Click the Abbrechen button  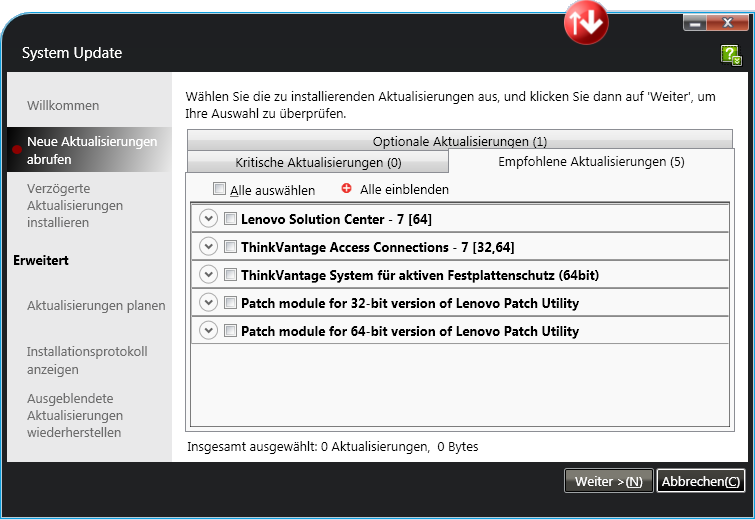tap(701, 481)
